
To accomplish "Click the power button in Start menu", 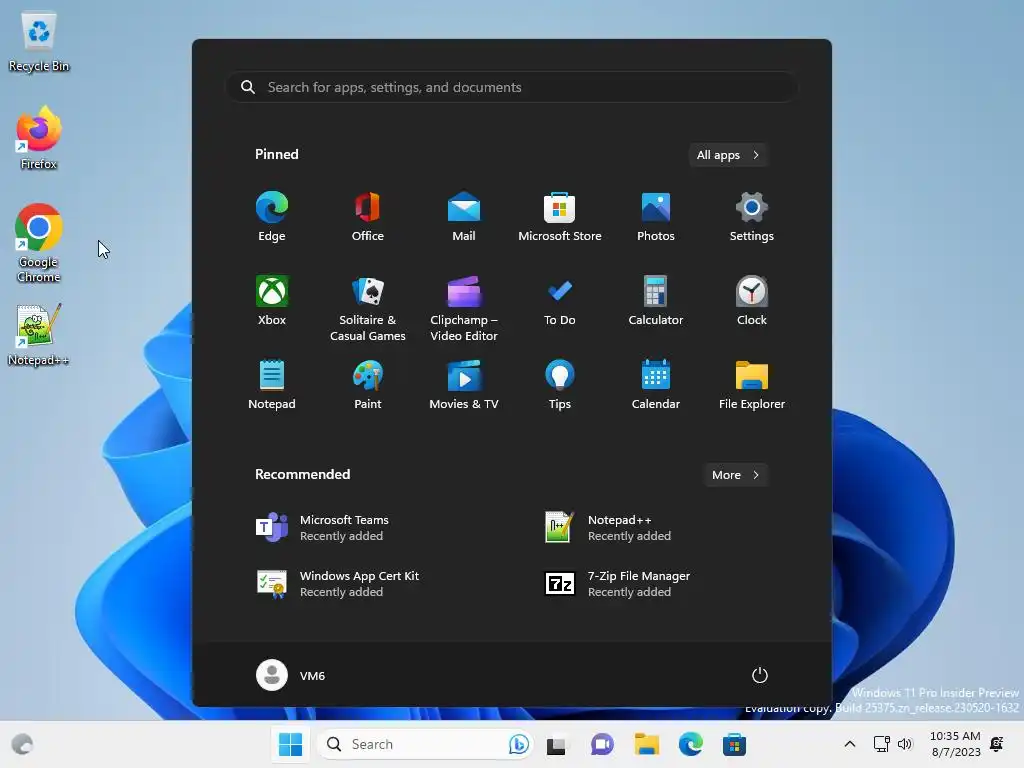I will click(760, 675).
